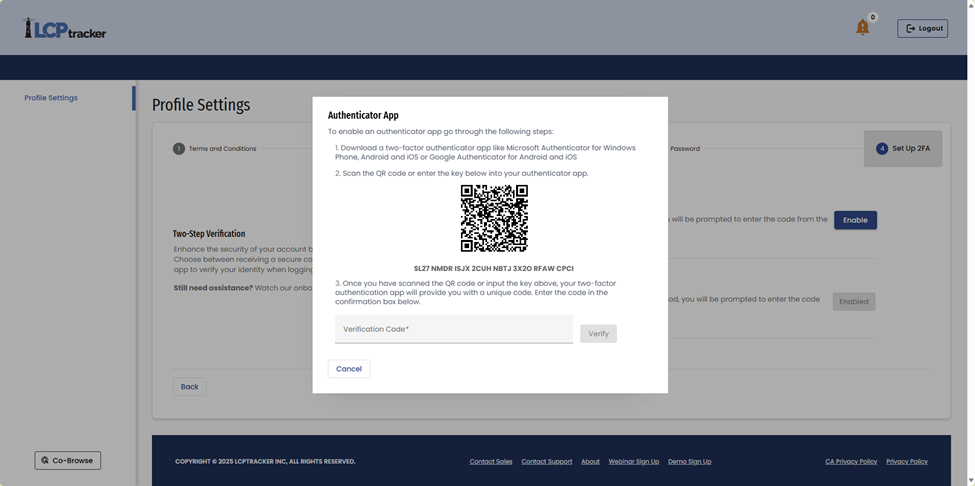The width and height of the screenshot is (975, 486).
Task: Click the LCPtracker logo
Action: [x=64, y=29]
